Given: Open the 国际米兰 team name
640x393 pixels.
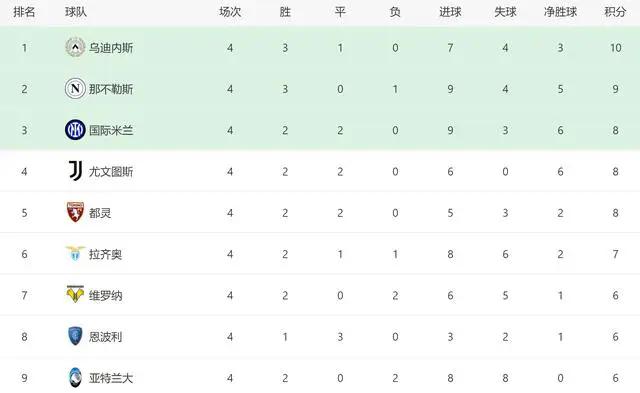Looking at the screenshot, I should point(111,130).
